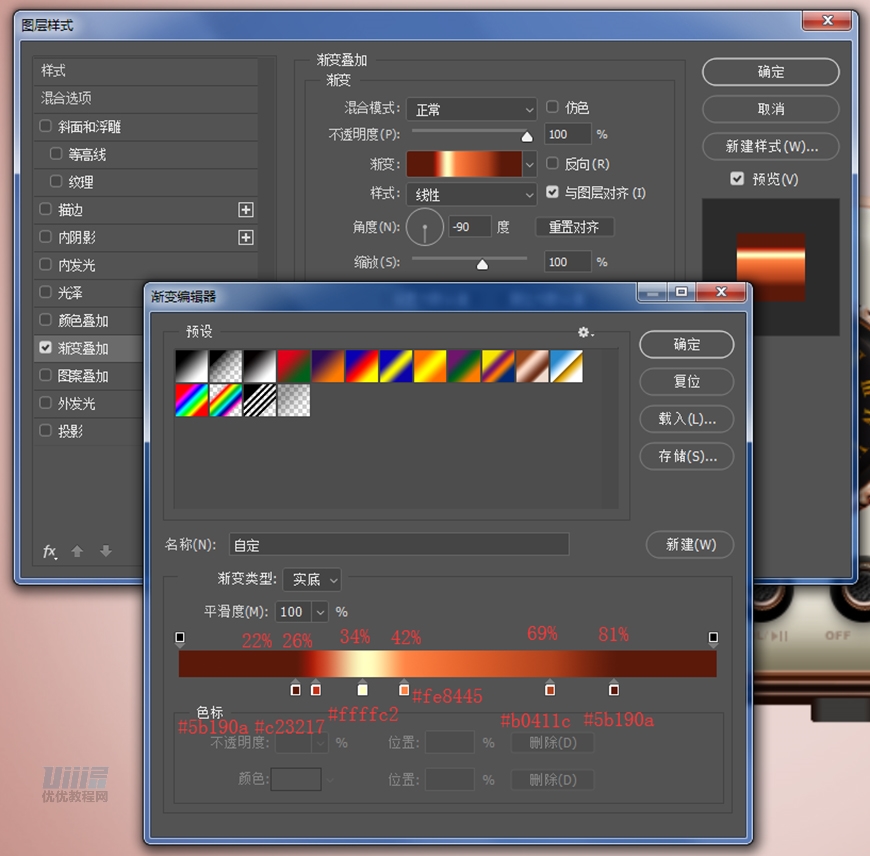Click the up arrow icon next to fx

click(77, 552)
